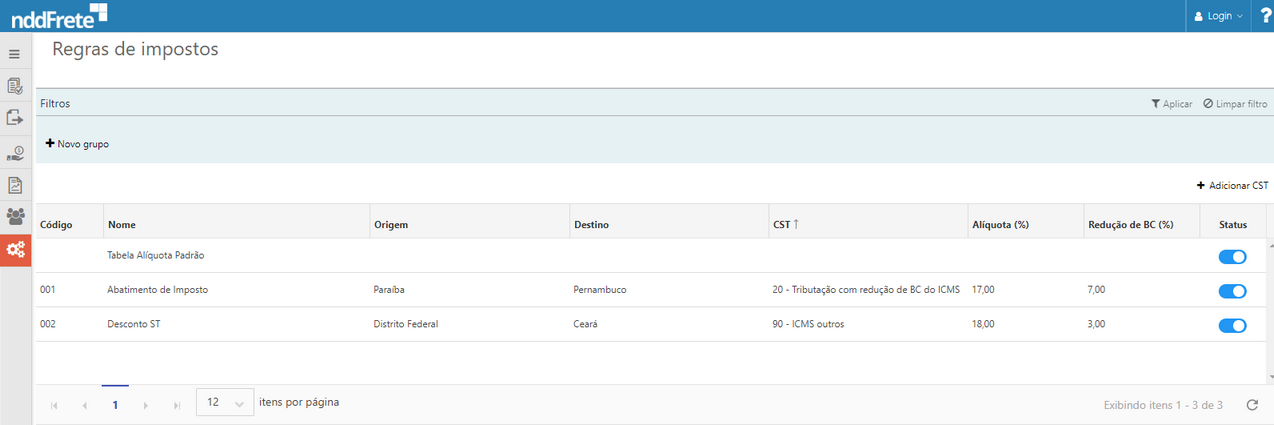The image size is (1274, 425).
Task: Open the items per page dropdown
Action: [x=224, y=403]
